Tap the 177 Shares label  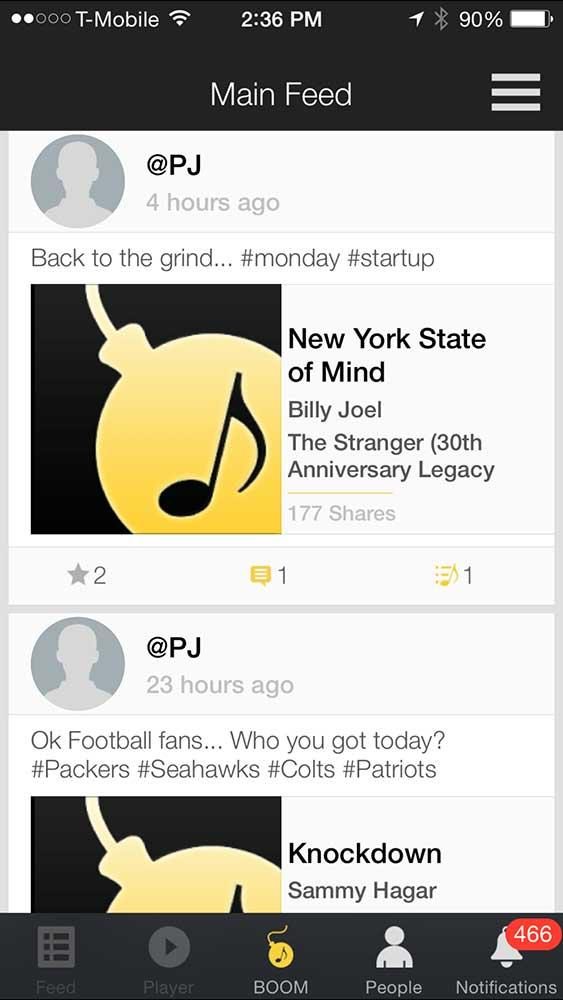point(342,513)
